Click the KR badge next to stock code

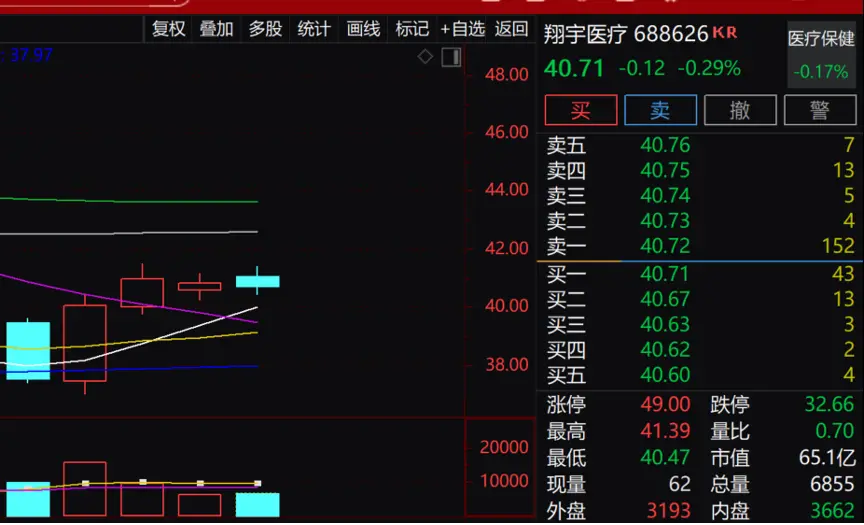coord(725,33)
